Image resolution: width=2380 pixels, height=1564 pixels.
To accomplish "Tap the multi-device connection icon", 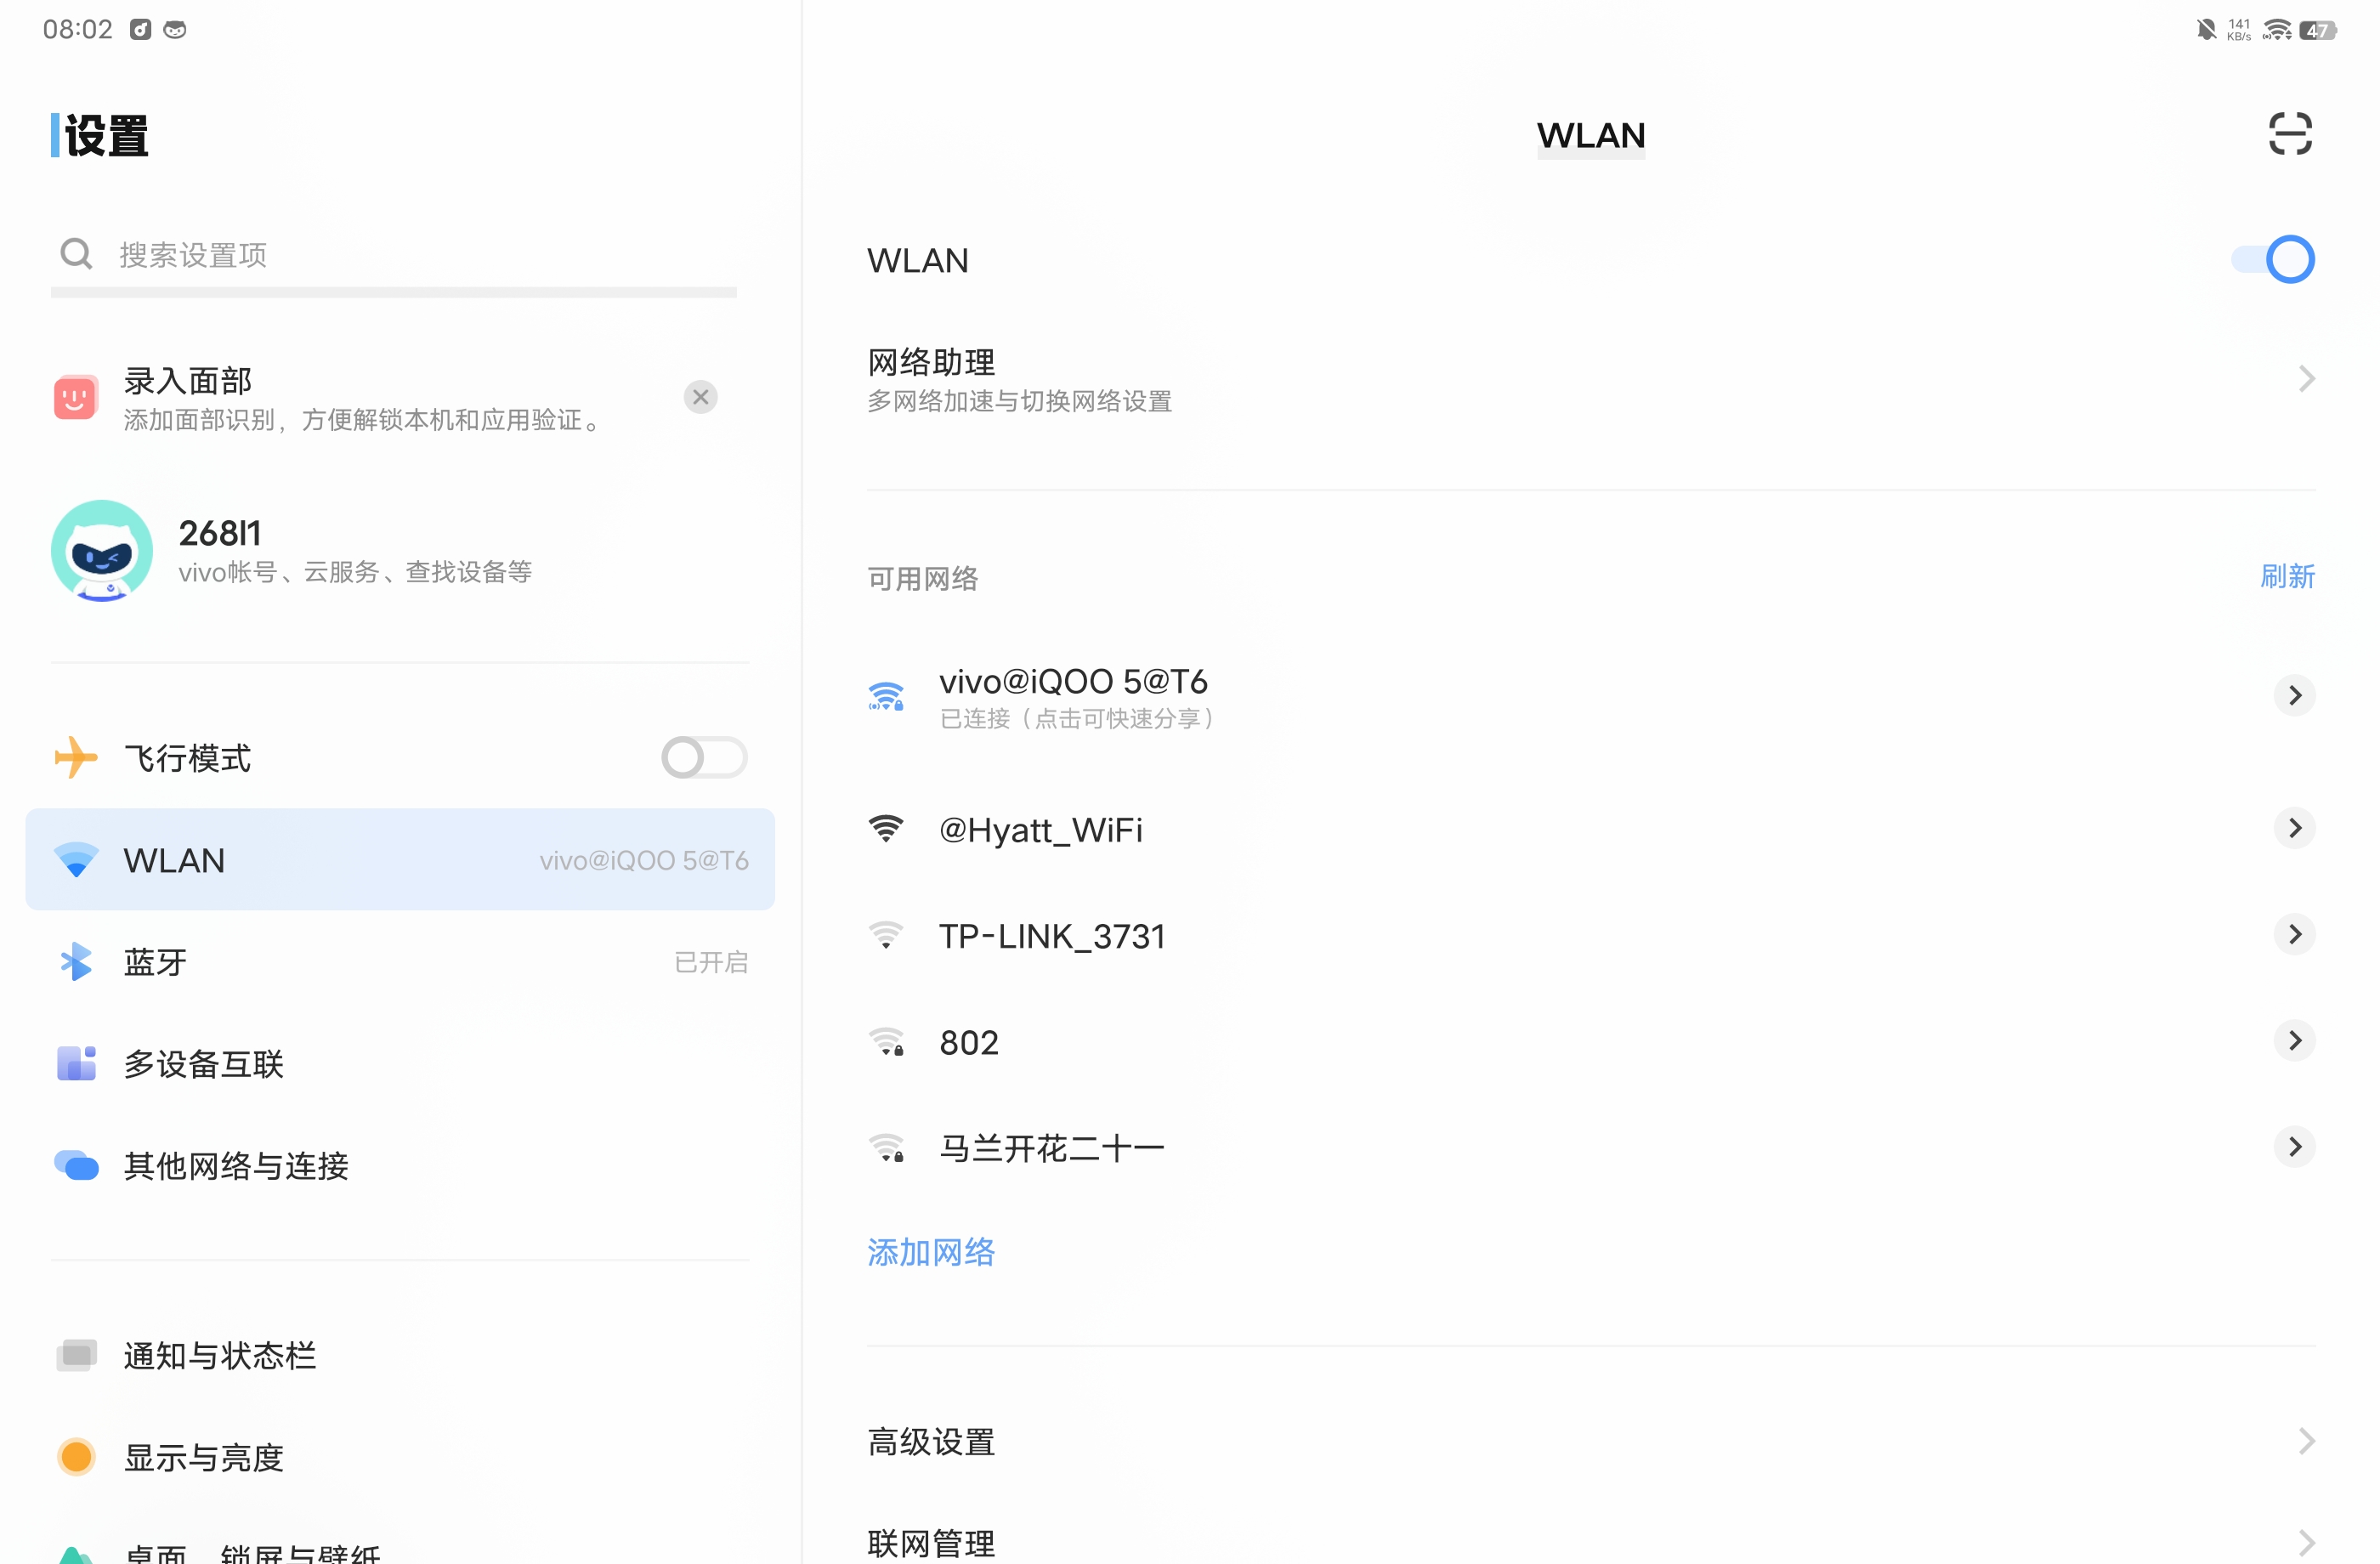I will point(76,1063).
